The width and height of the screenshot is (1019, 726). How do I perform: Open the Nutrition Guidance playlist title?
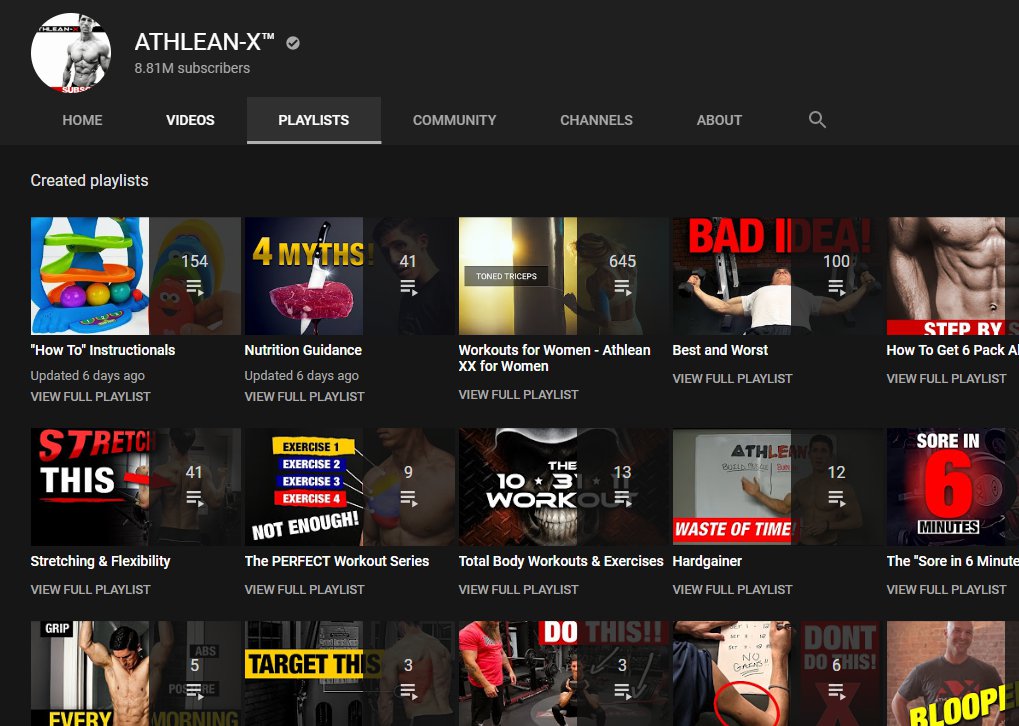coord(303,350)
